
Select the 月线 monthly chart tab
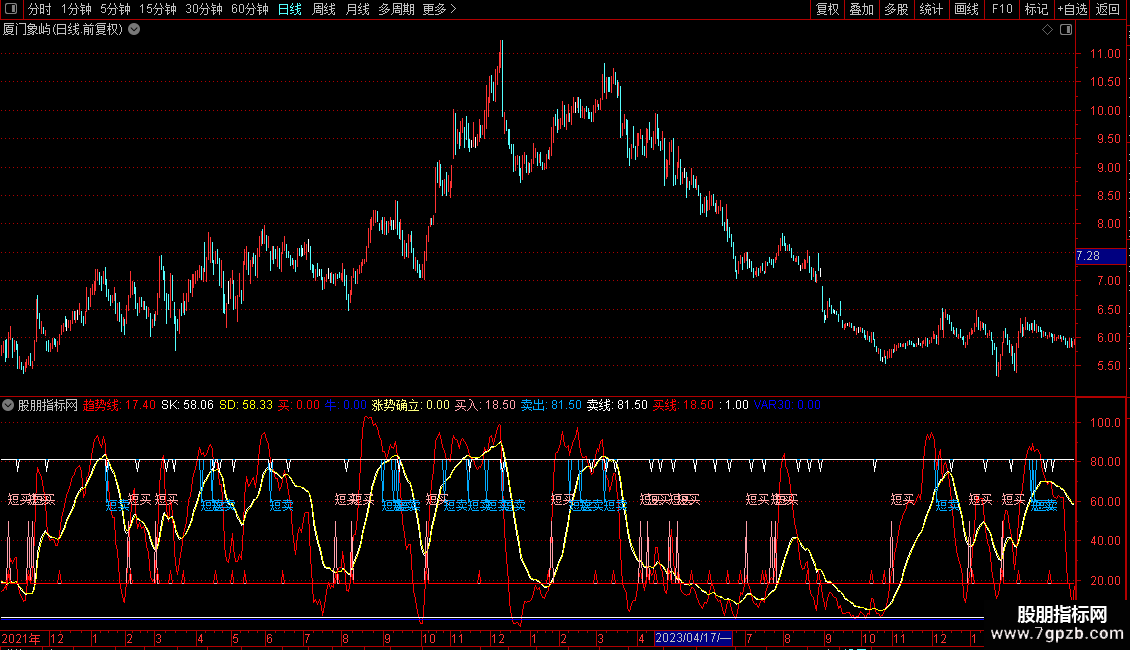(357, 10)
